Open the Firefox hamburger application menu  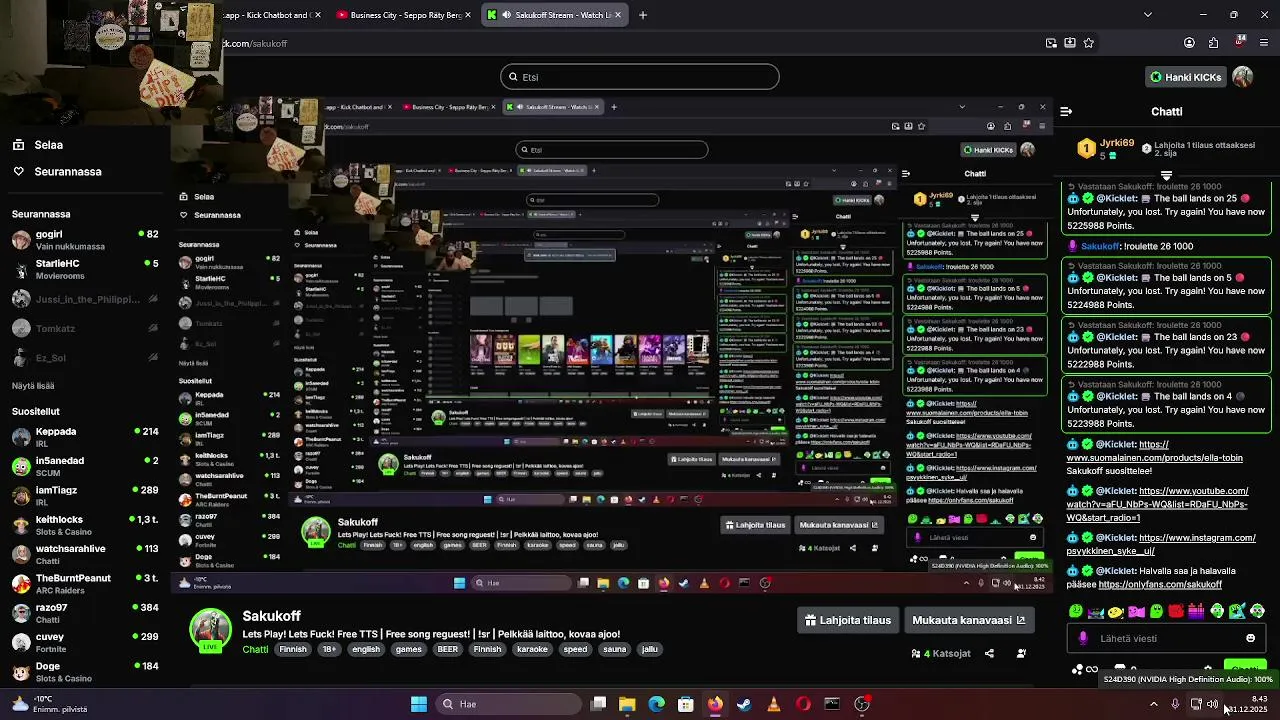1265,43
